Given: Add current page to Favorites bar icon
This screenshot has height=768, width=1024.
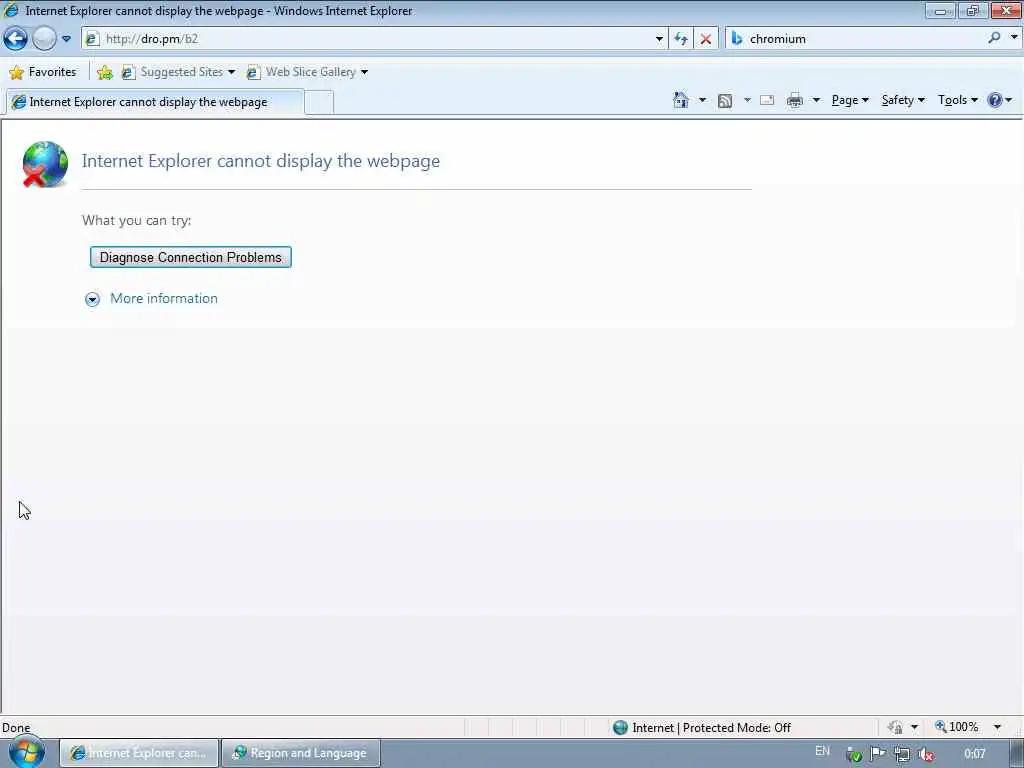Looking at the screenshot, I should tap(104, 72).
